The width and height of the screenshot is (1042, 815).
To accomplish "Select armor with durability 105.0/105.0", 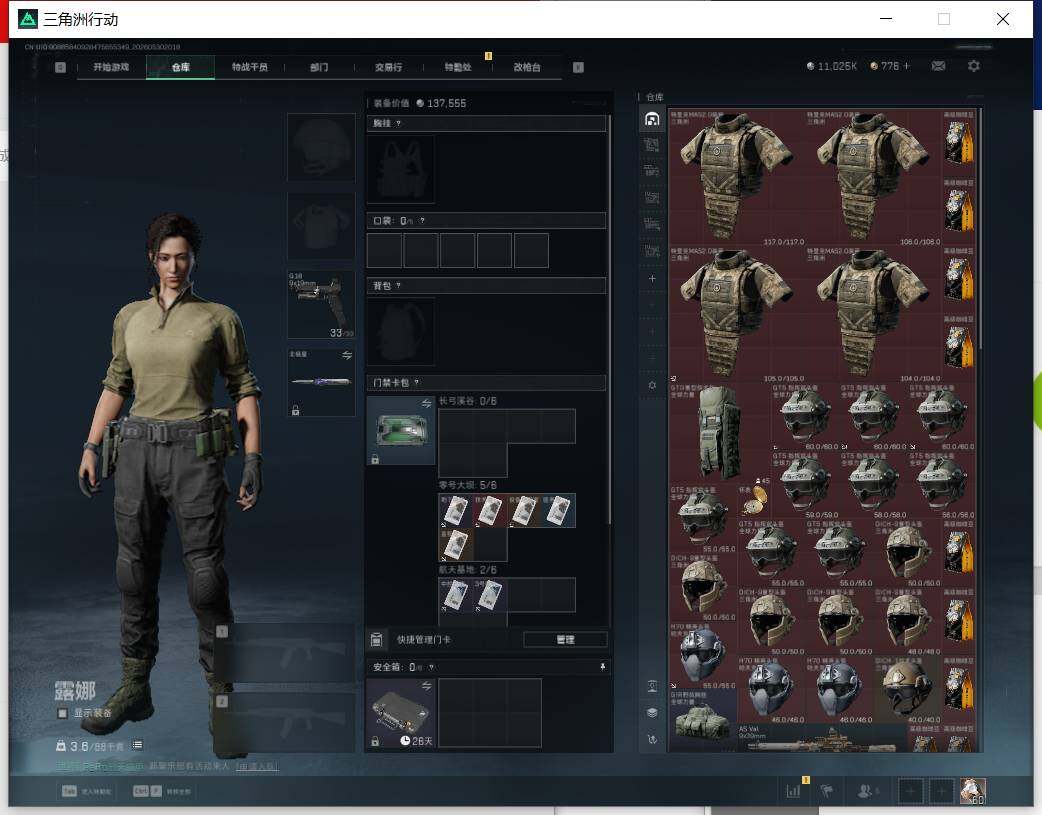I will point(737,314).
